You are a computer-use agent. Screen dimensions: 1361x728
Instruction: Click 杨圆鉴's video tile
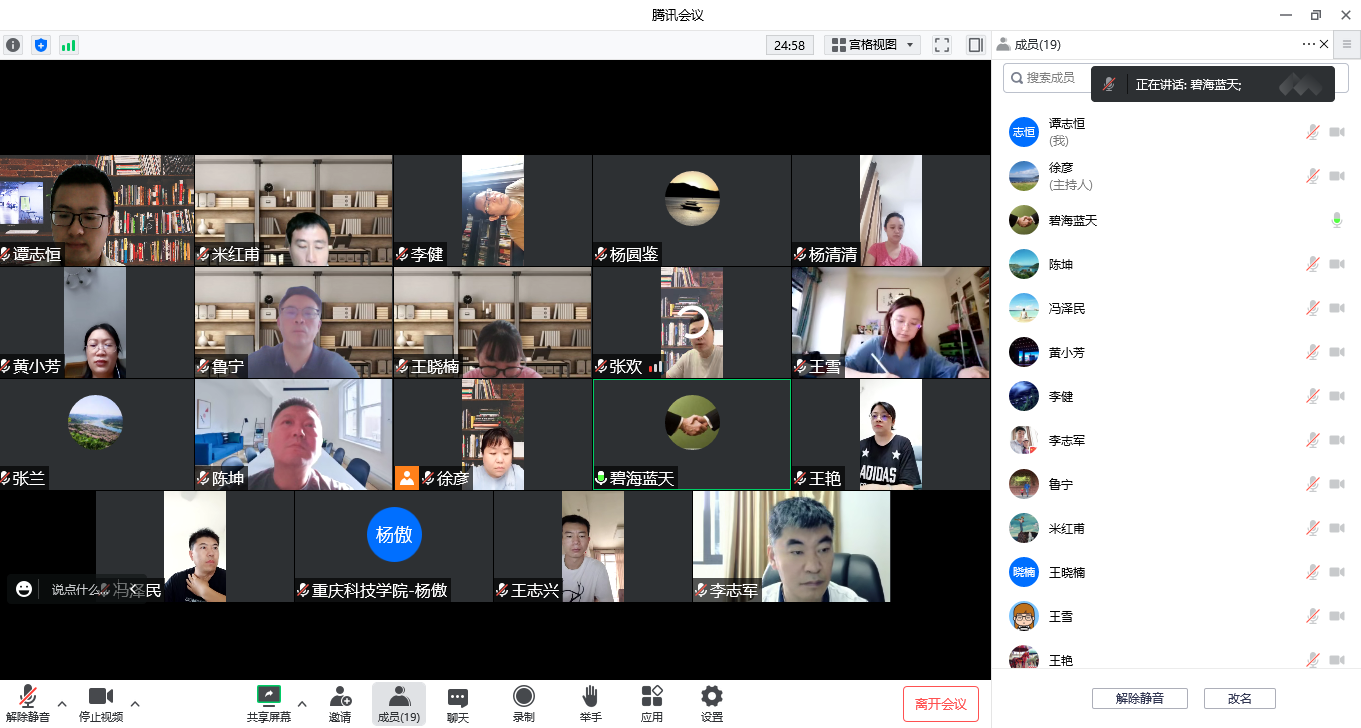[x=692, y=210]
